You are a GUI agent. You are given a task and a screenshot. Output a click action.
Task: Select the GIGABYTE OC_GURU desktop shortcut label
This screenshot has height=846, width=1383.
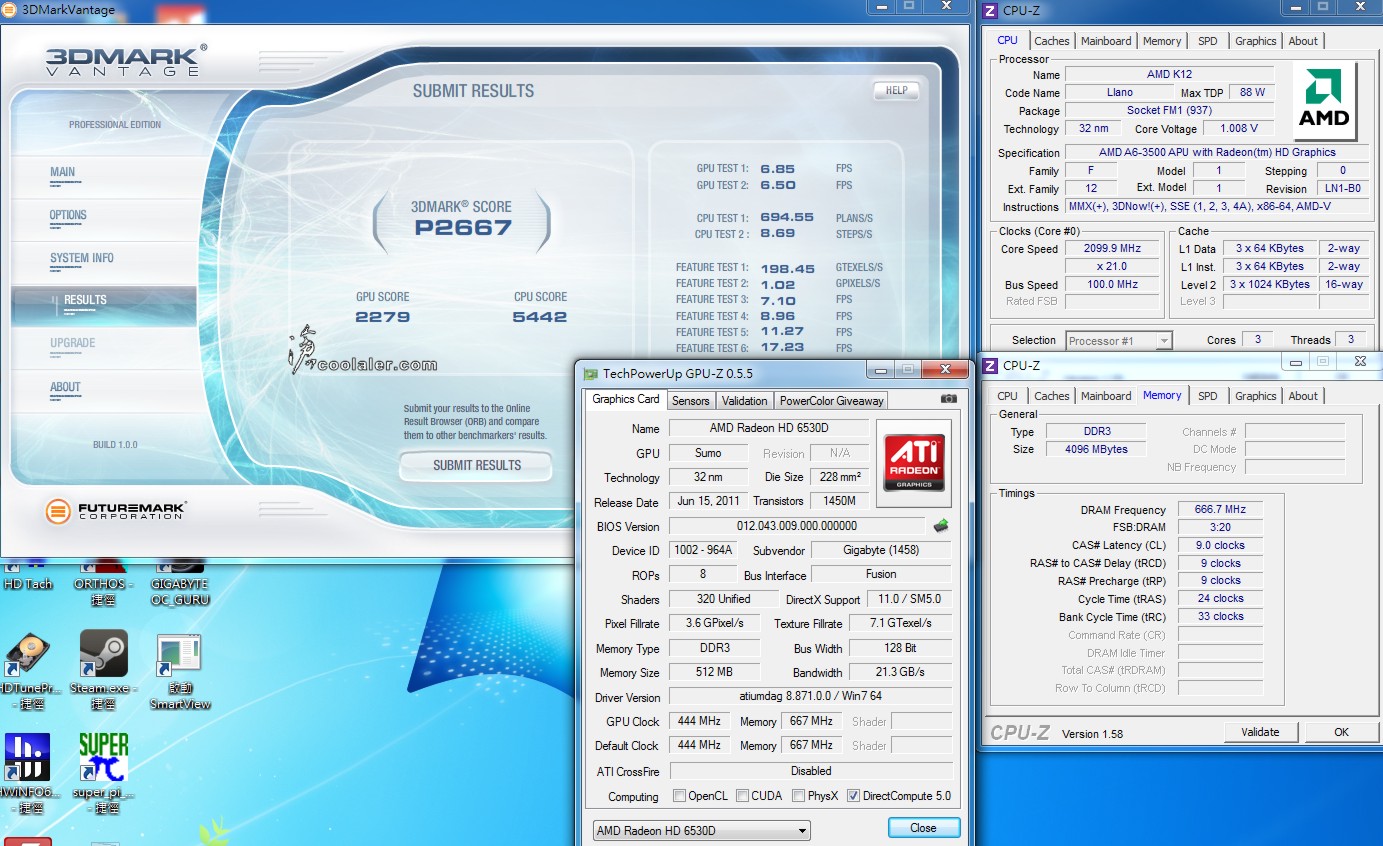click(x=180, y=591)
